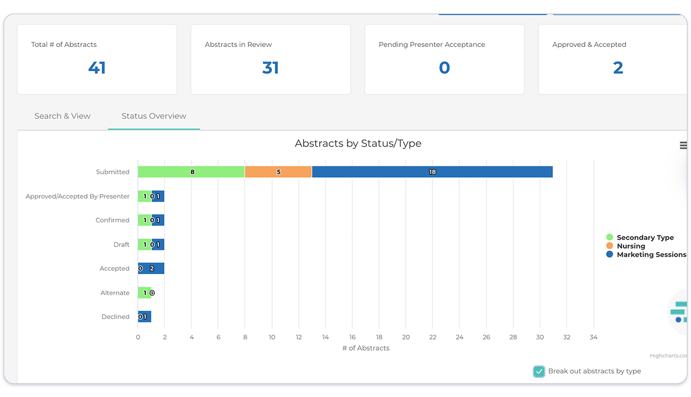The width and height of the screenshot is (691, 397).
Task: Click the 'Accepted' axis label
Action: (115, 268)
